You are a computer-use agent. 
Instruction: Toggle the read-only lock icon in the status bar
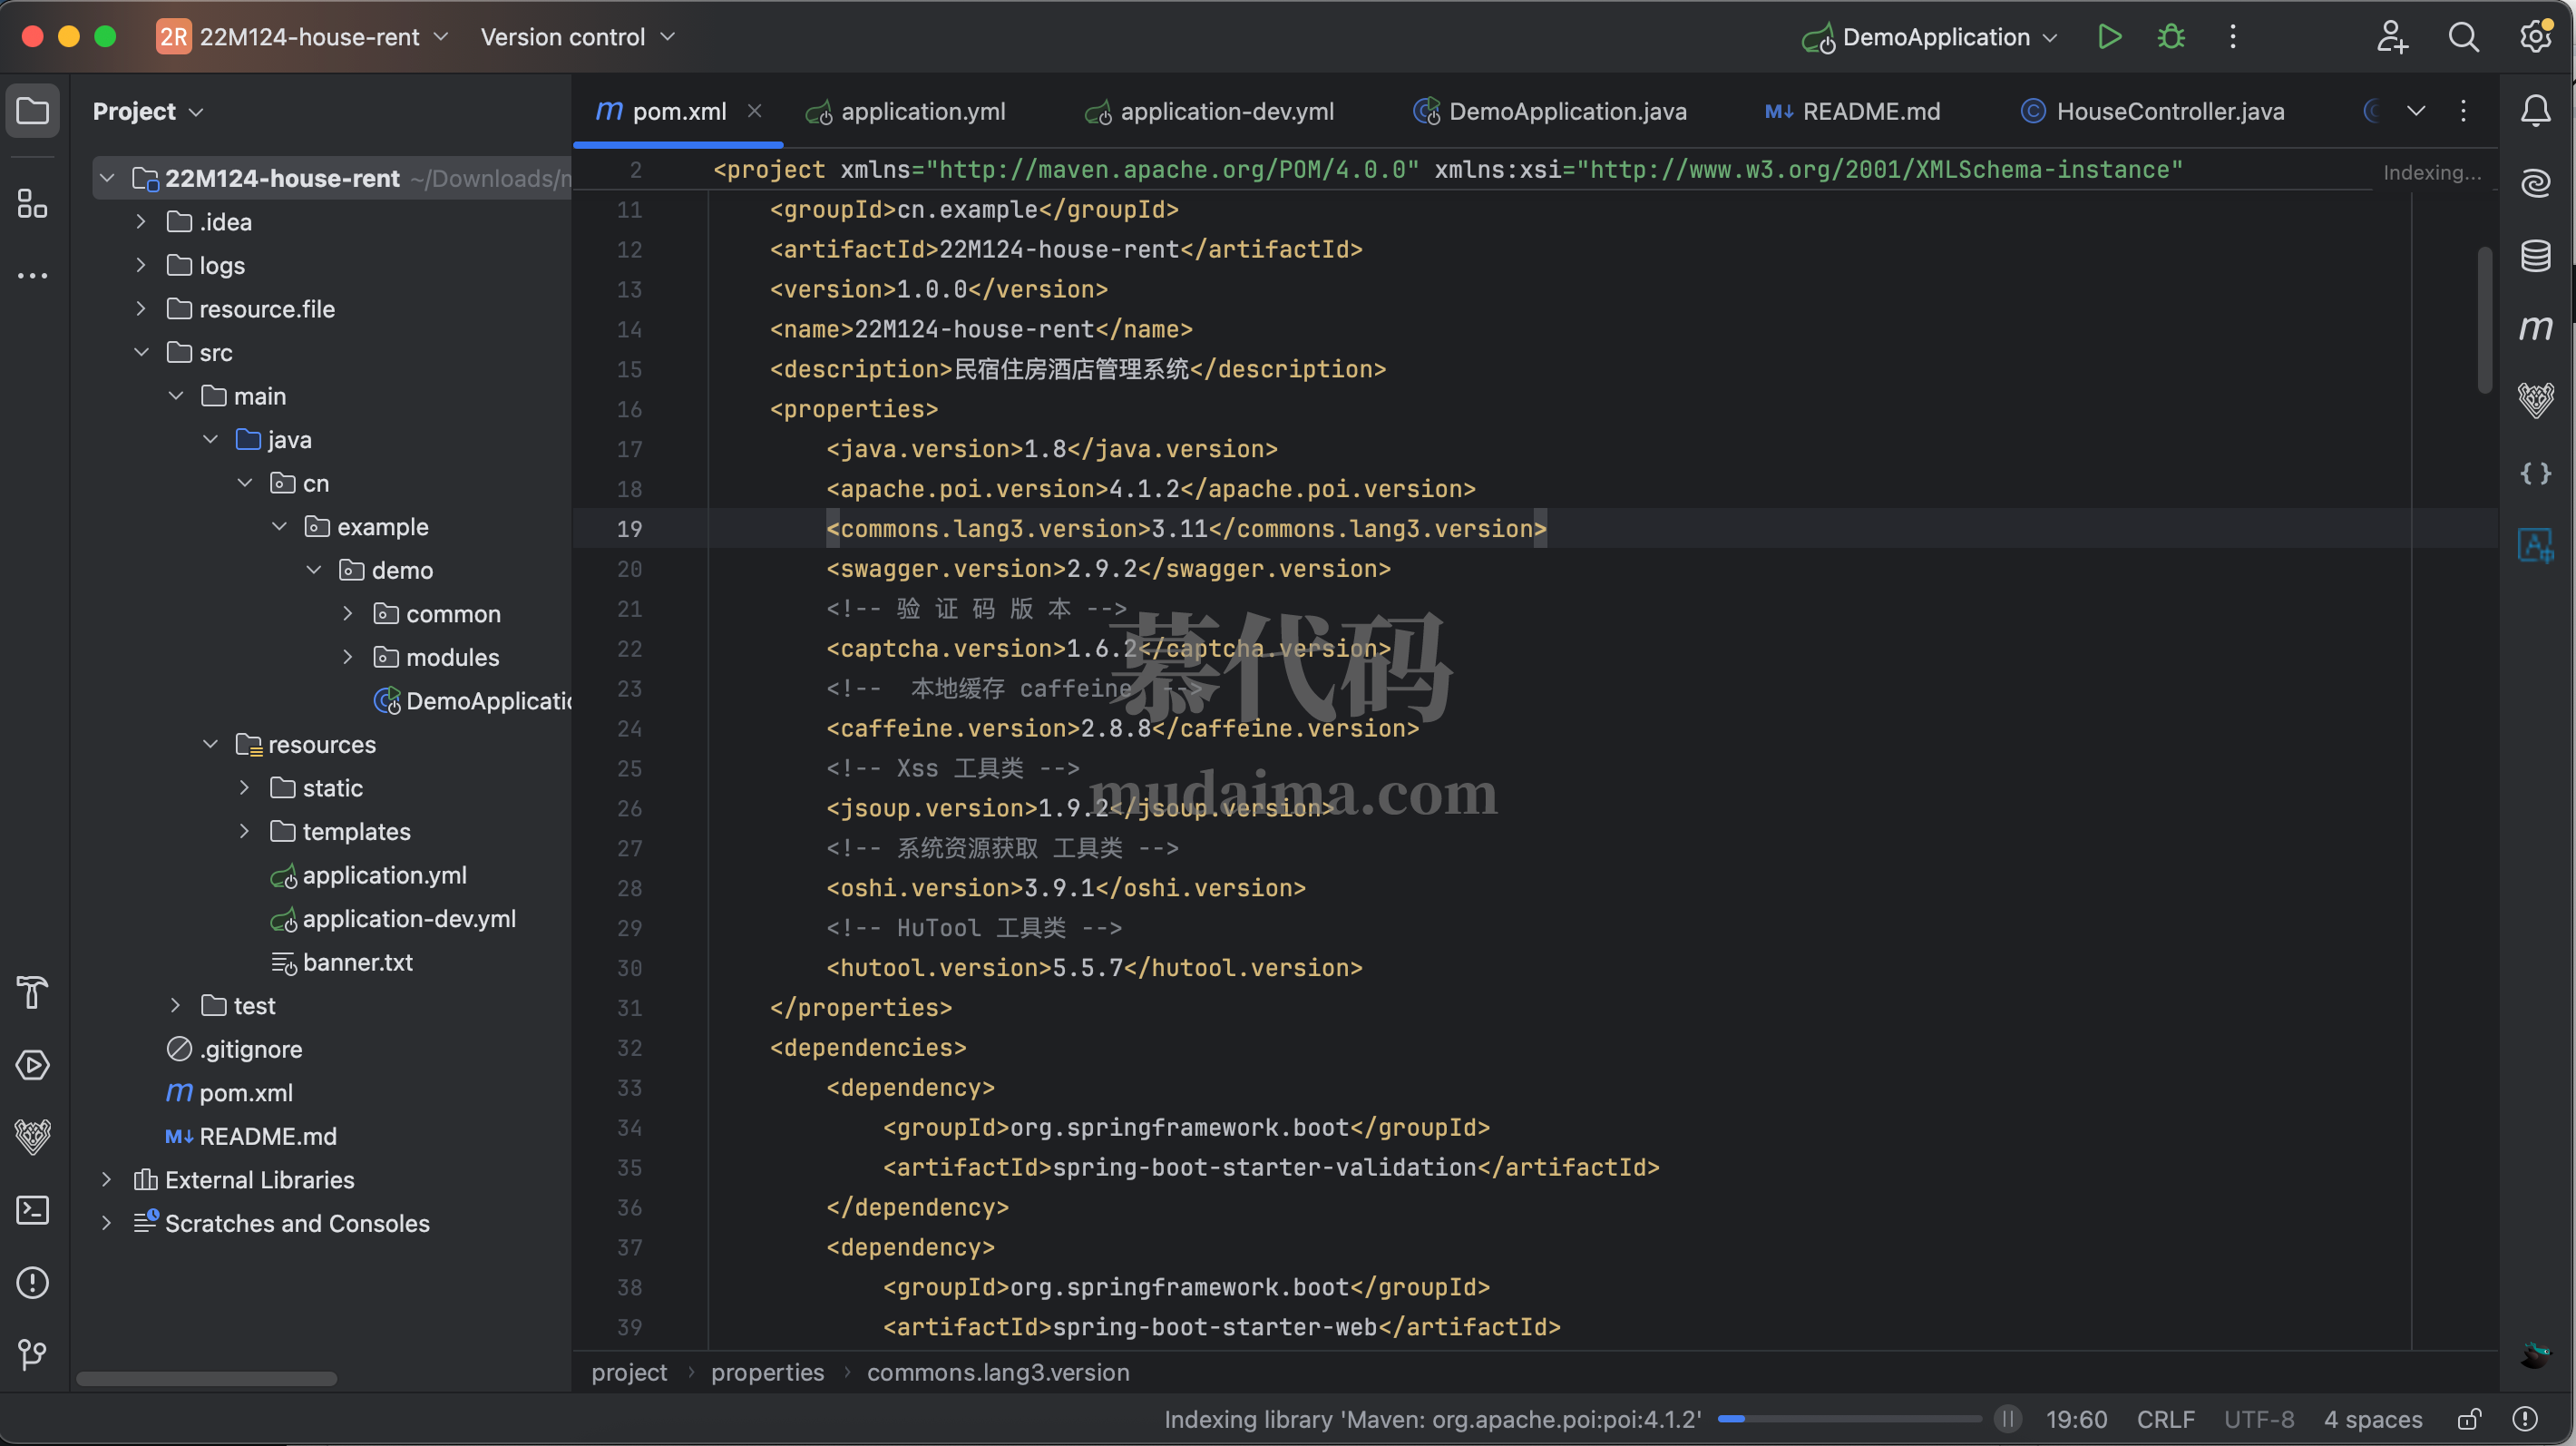pos(2468,1419)
